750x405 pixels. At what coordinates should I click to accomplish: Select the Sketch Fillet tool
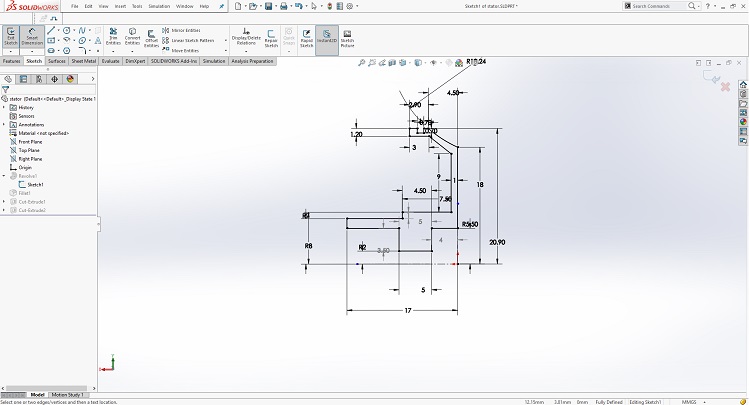(x=82, y=50)
